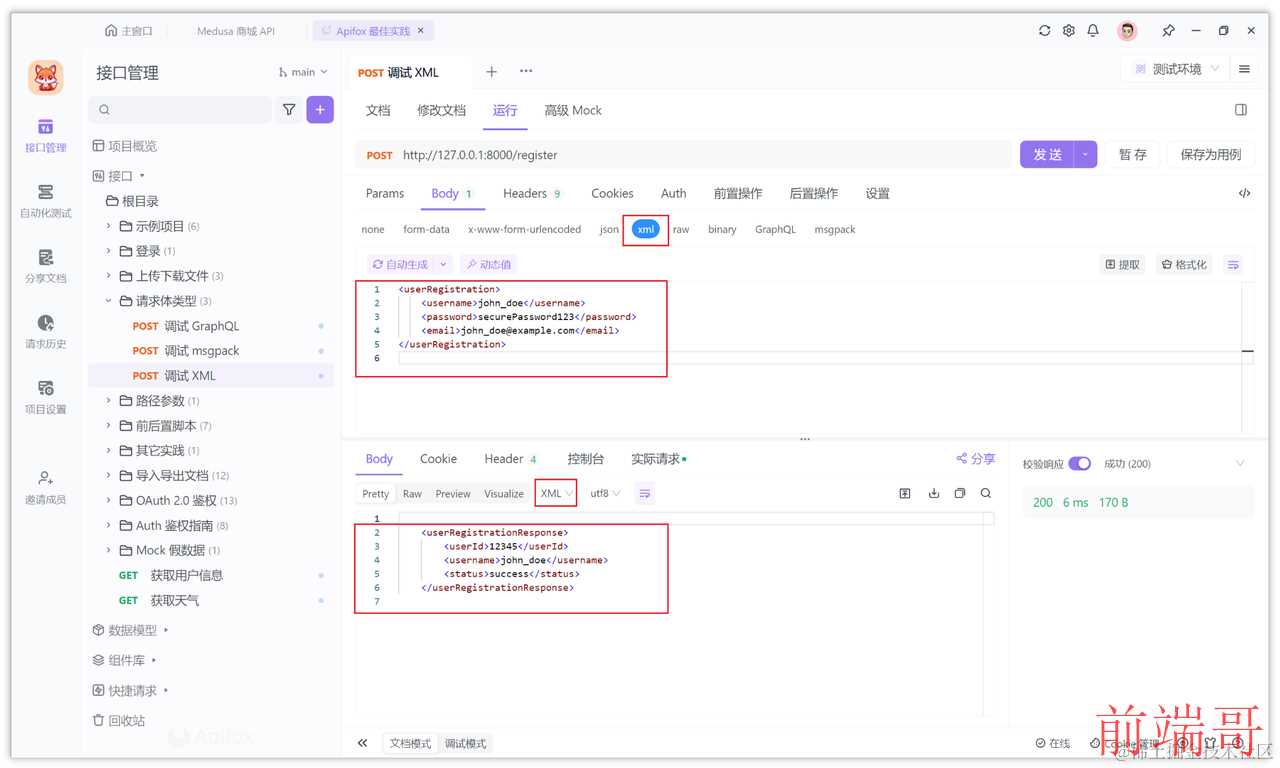Viewport: 1280px width, 768px height.
Task: Add a new request tab with plus
Action: pyautogui.click(x=491, y=71)
